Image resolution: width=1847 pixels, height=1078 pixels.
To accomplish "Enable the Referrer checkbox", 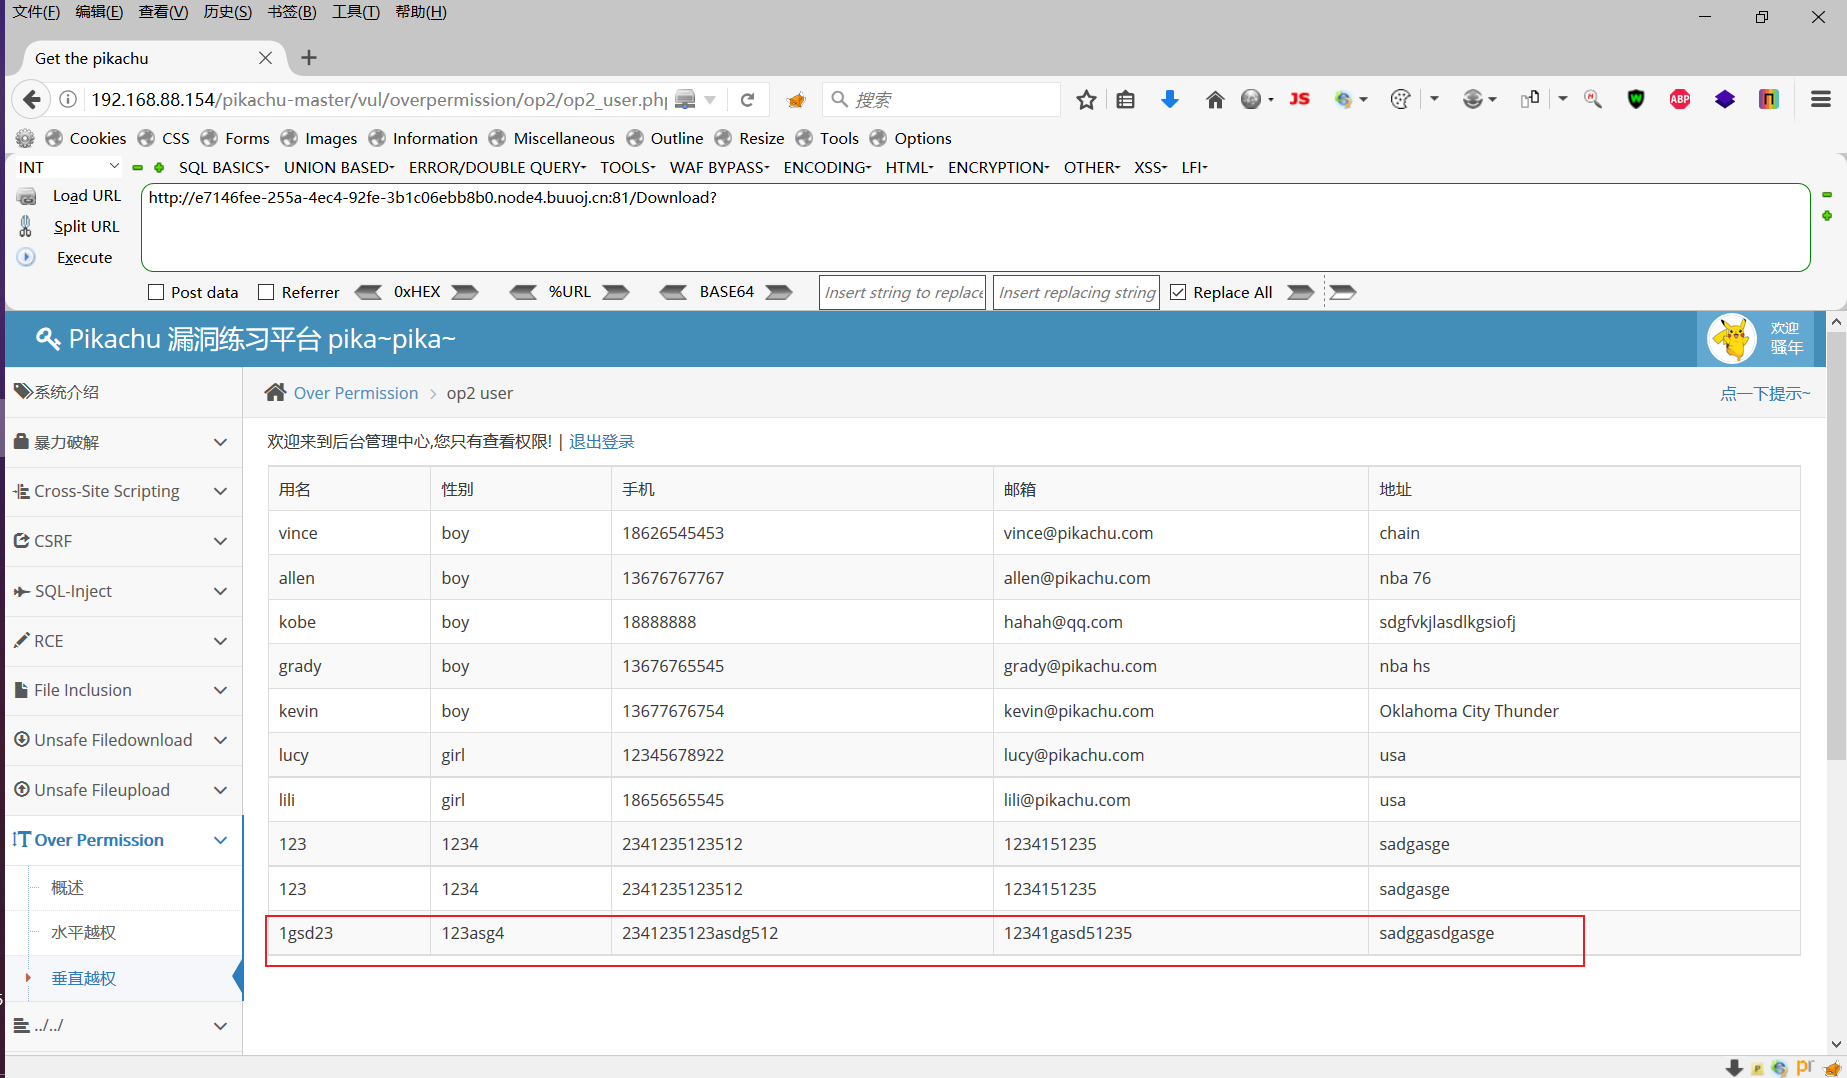I will tap(266, 292).
